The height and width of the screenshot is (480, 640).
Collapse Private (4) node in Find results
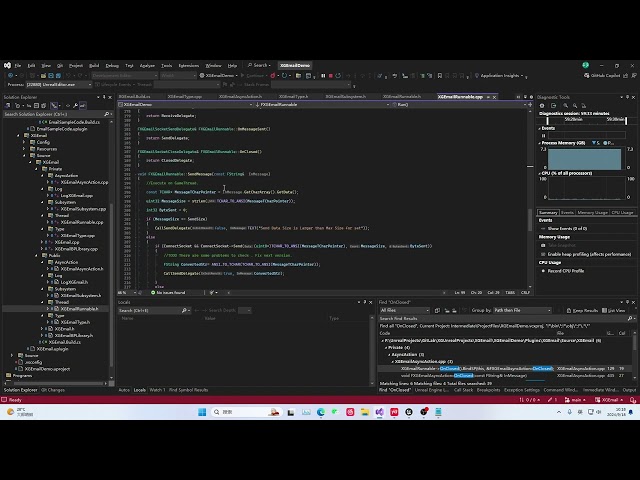pyautogui.click(x=386, y=348)
